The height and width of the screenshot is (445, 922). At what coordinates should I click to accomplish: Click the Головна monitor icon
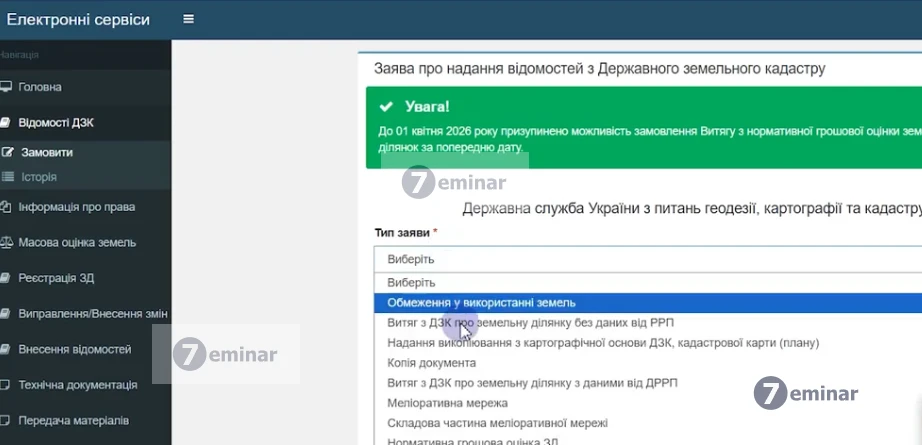6,87
